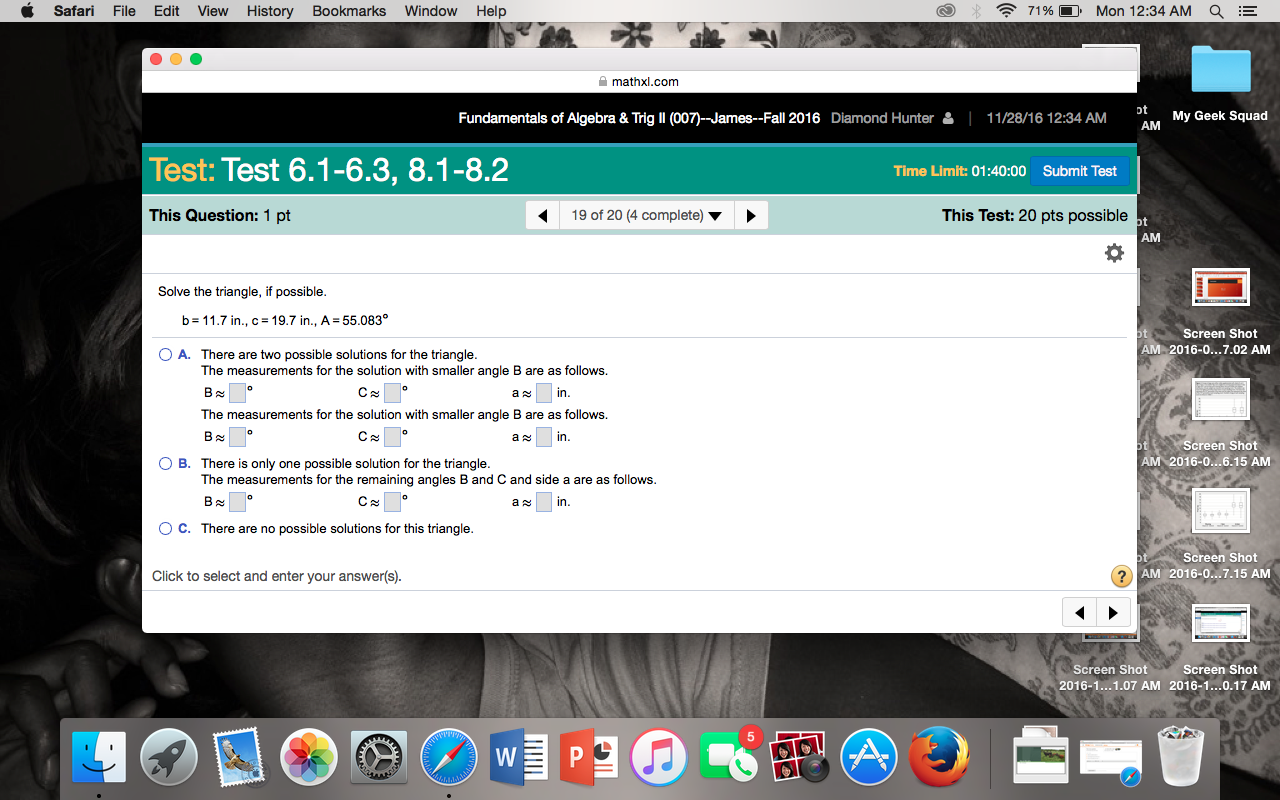Go to the previous question using left arrow

click(x=542, y=214)
